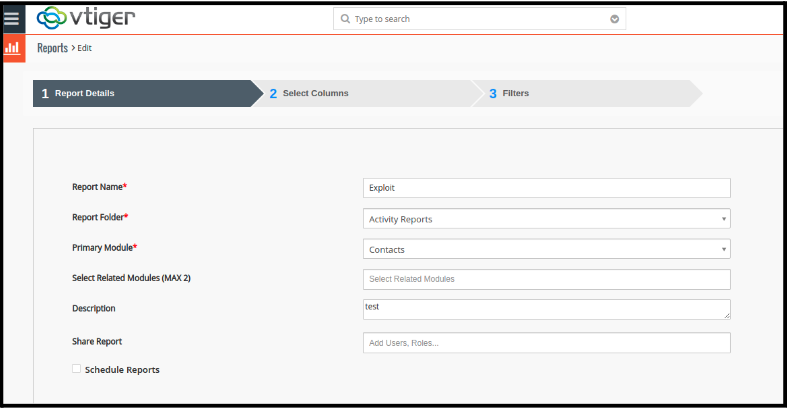
Task: Click the Share Report users field
Action: tap(546, 343)
